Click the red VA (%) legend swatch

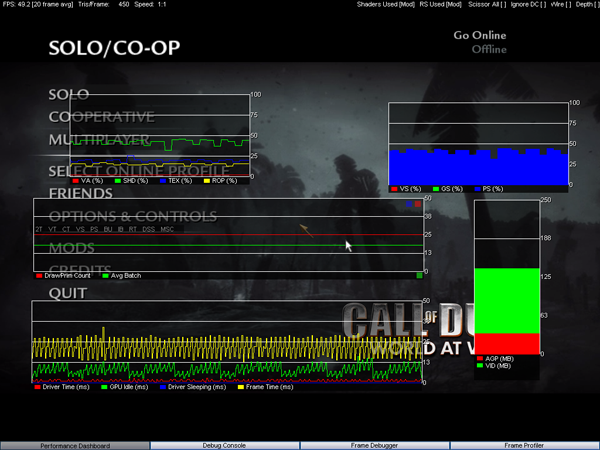point(75,181)
